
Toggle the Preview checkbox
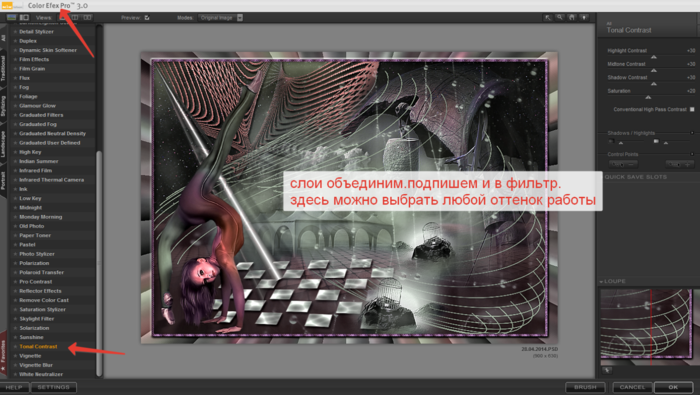147,18
